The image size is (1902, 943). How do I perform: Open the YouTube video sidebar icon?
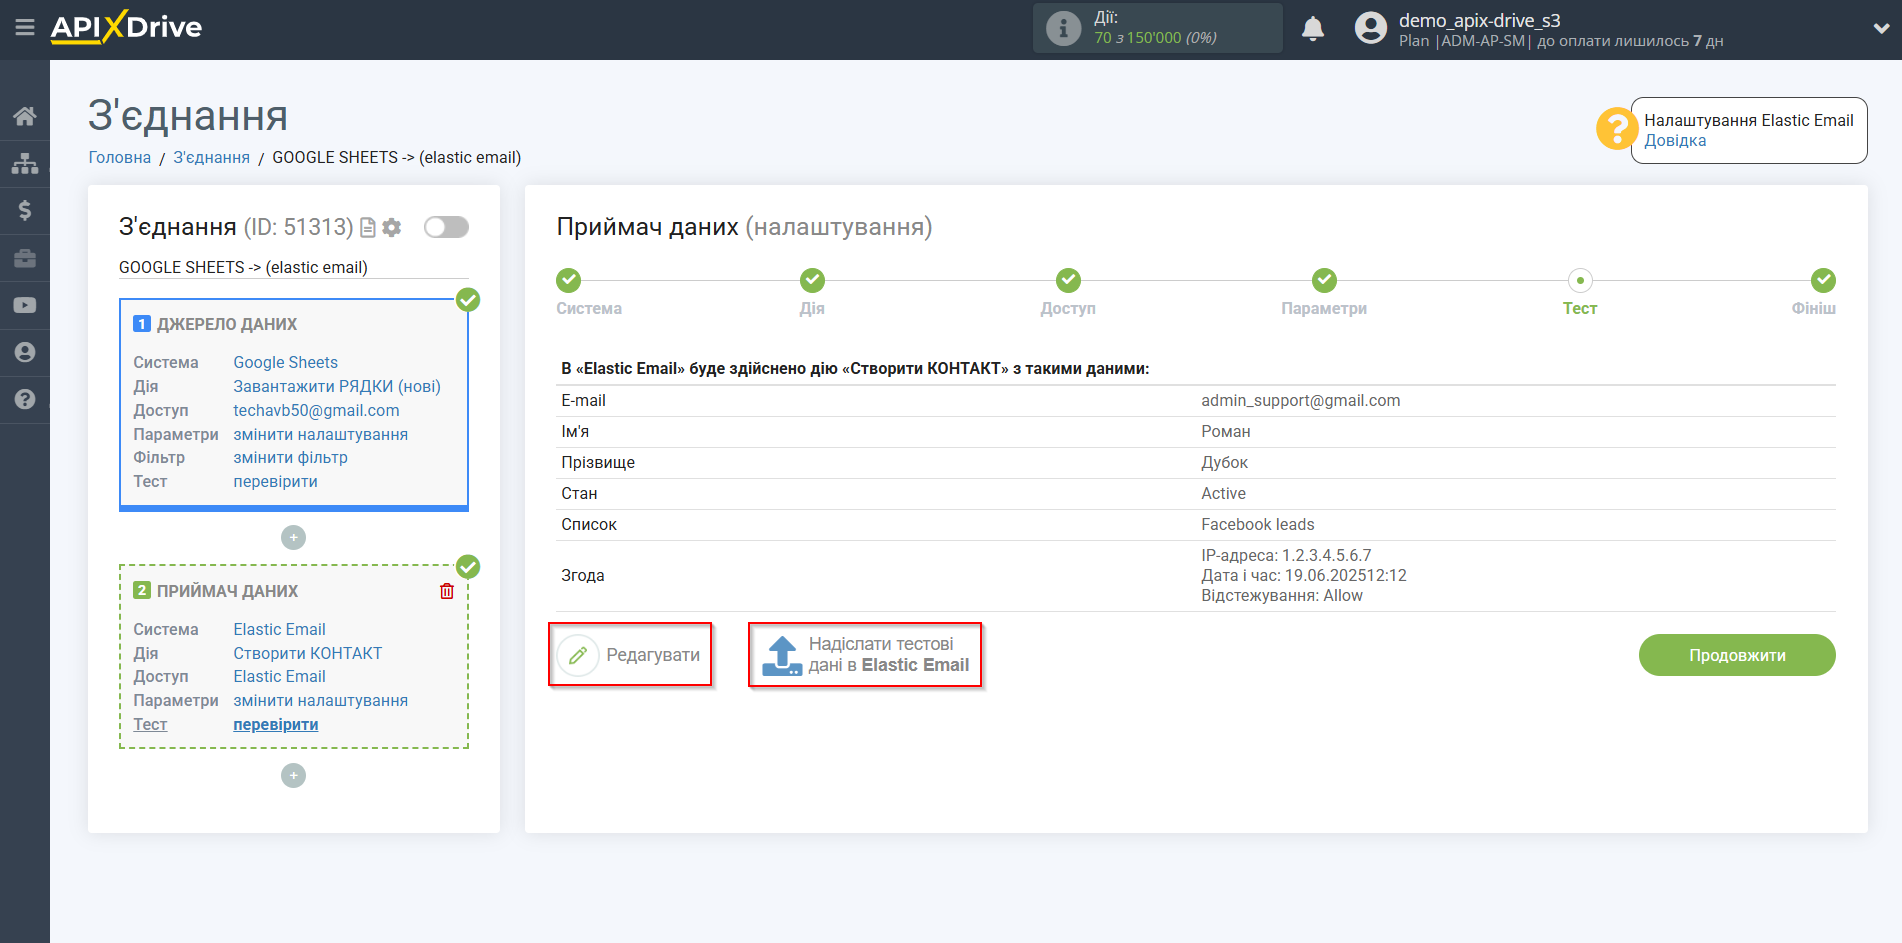click(x=25, y=305)
